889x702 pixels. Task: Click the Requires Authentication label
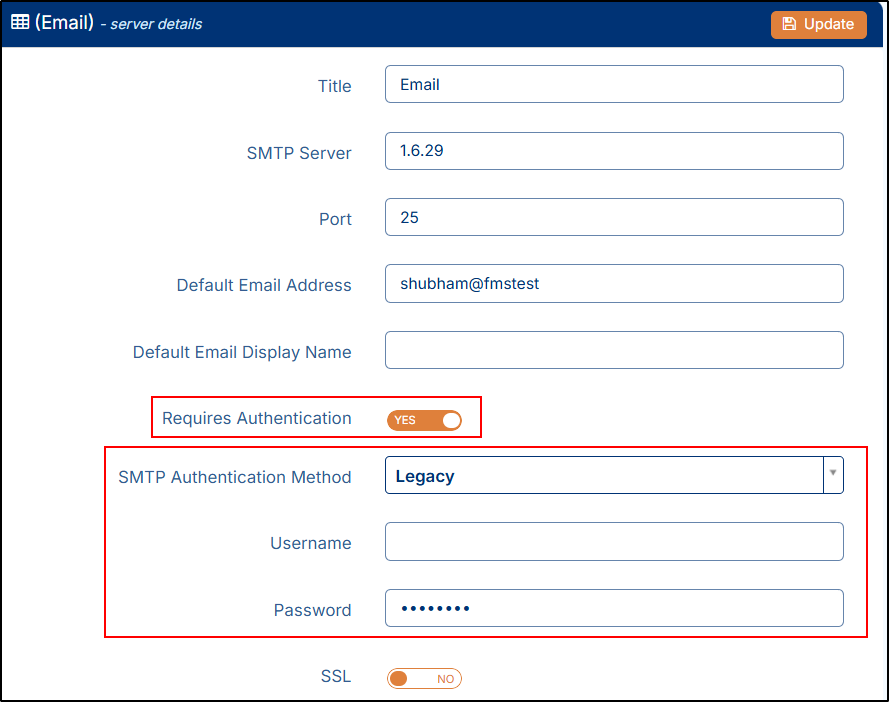256,418
